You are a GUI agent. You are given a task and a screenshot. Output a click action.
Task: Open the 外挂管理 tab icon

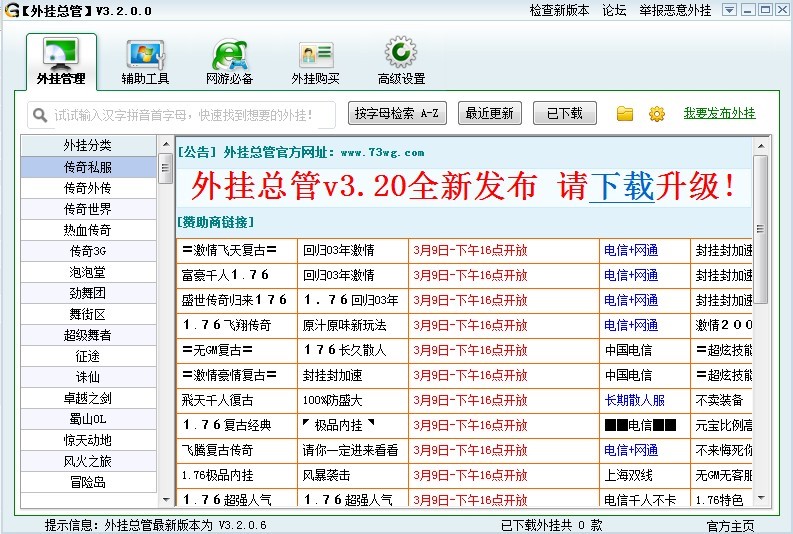pos(61,55)
